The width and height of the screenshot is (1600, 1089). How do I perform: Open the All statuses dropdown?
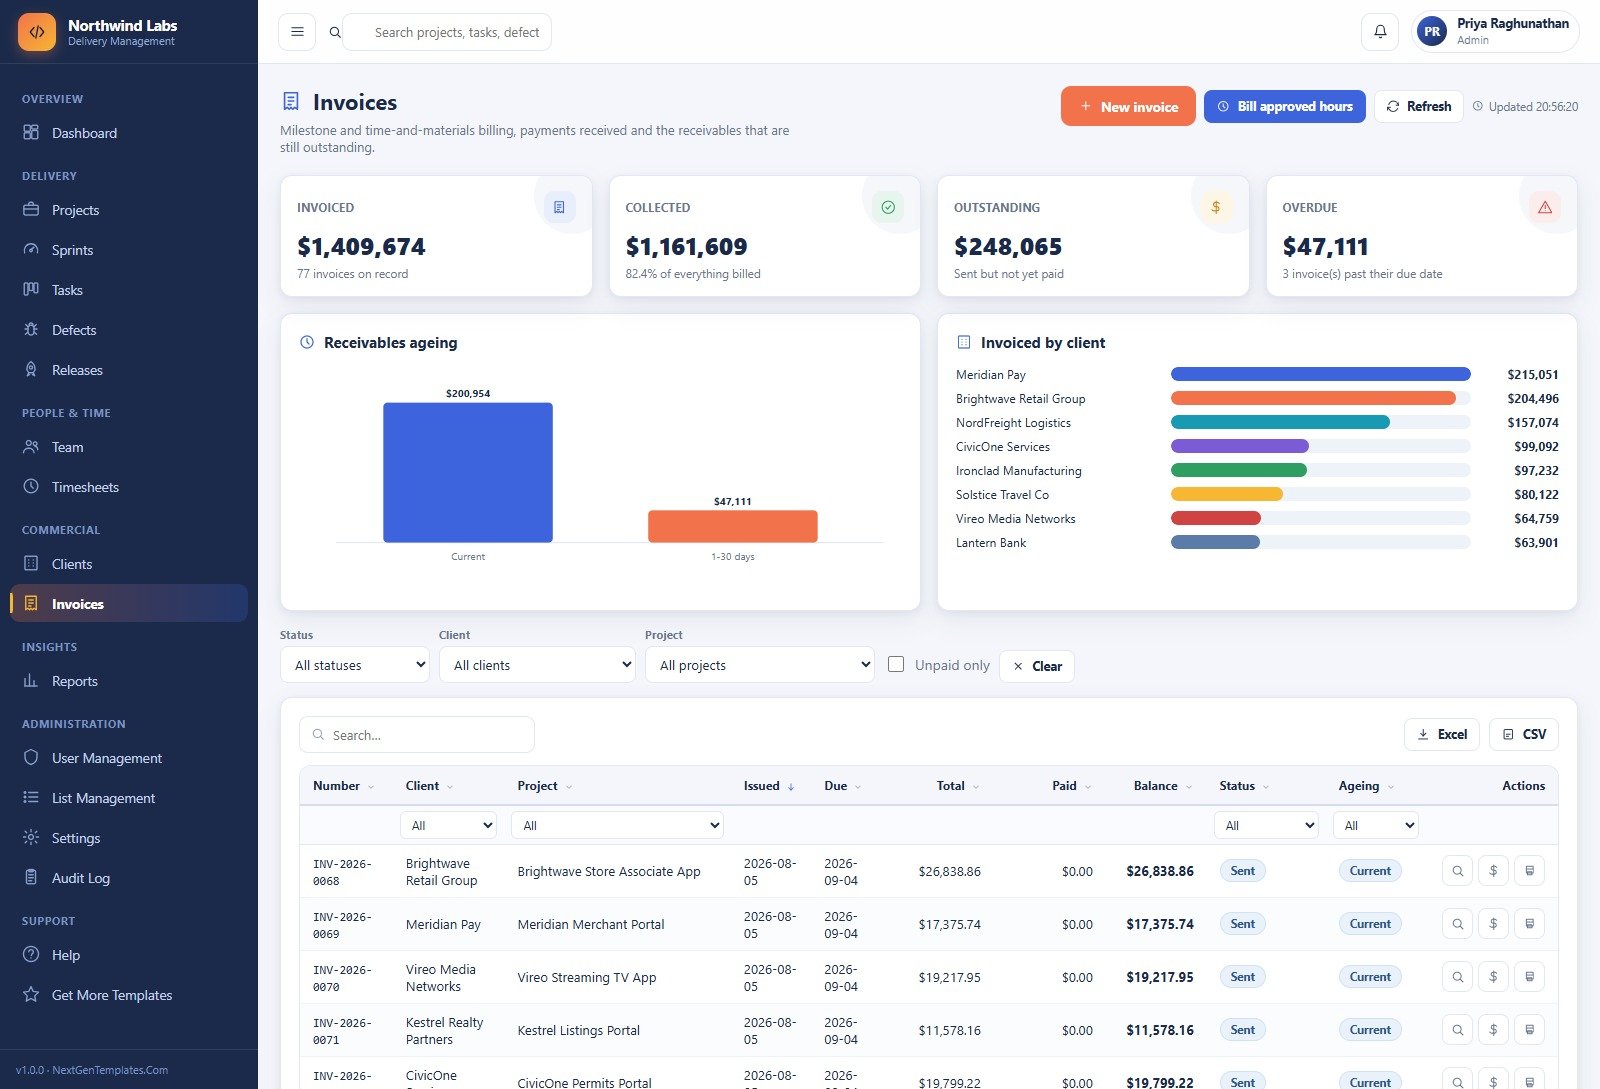click(355, 665)
